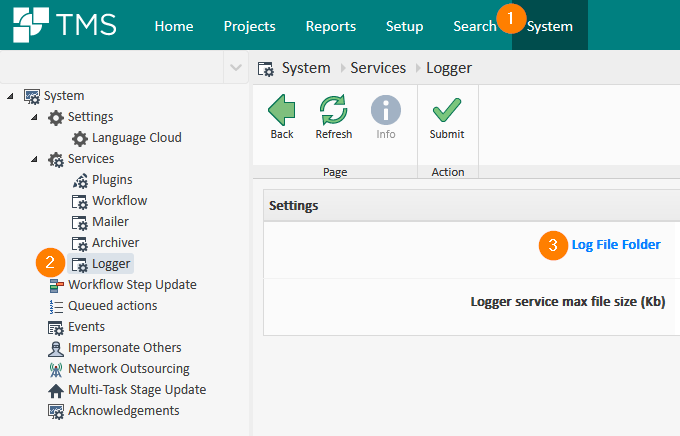Image resolution: width=680 pixels, height=436 pixels.
Task: Select Language Cloud under Settings
Action: [x=136, y=138]
